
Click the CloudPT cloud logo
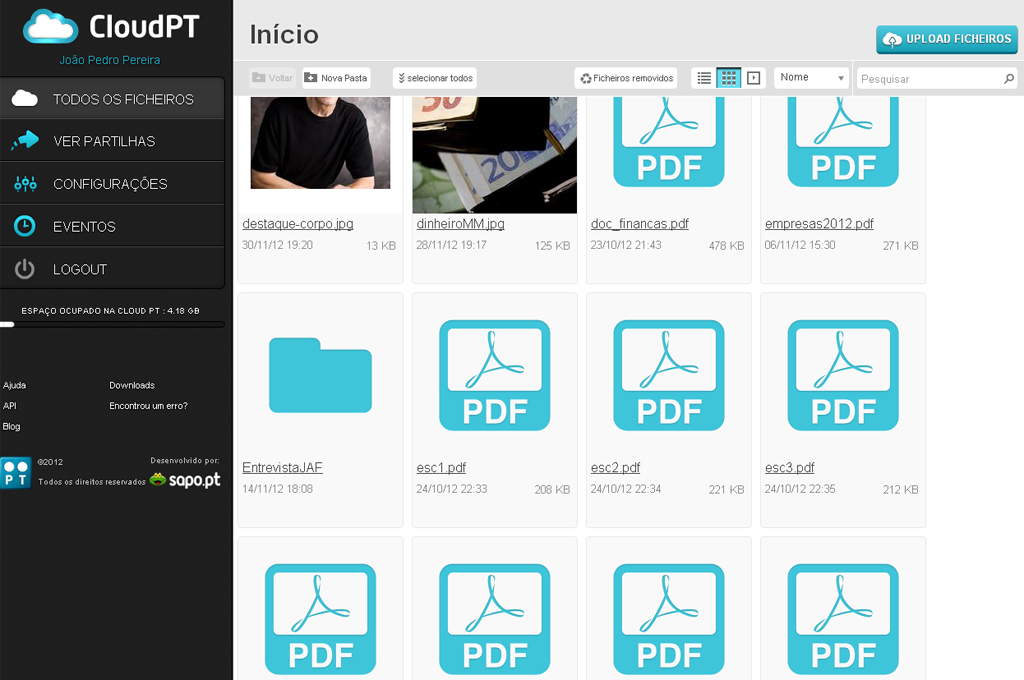pos(50,26)
